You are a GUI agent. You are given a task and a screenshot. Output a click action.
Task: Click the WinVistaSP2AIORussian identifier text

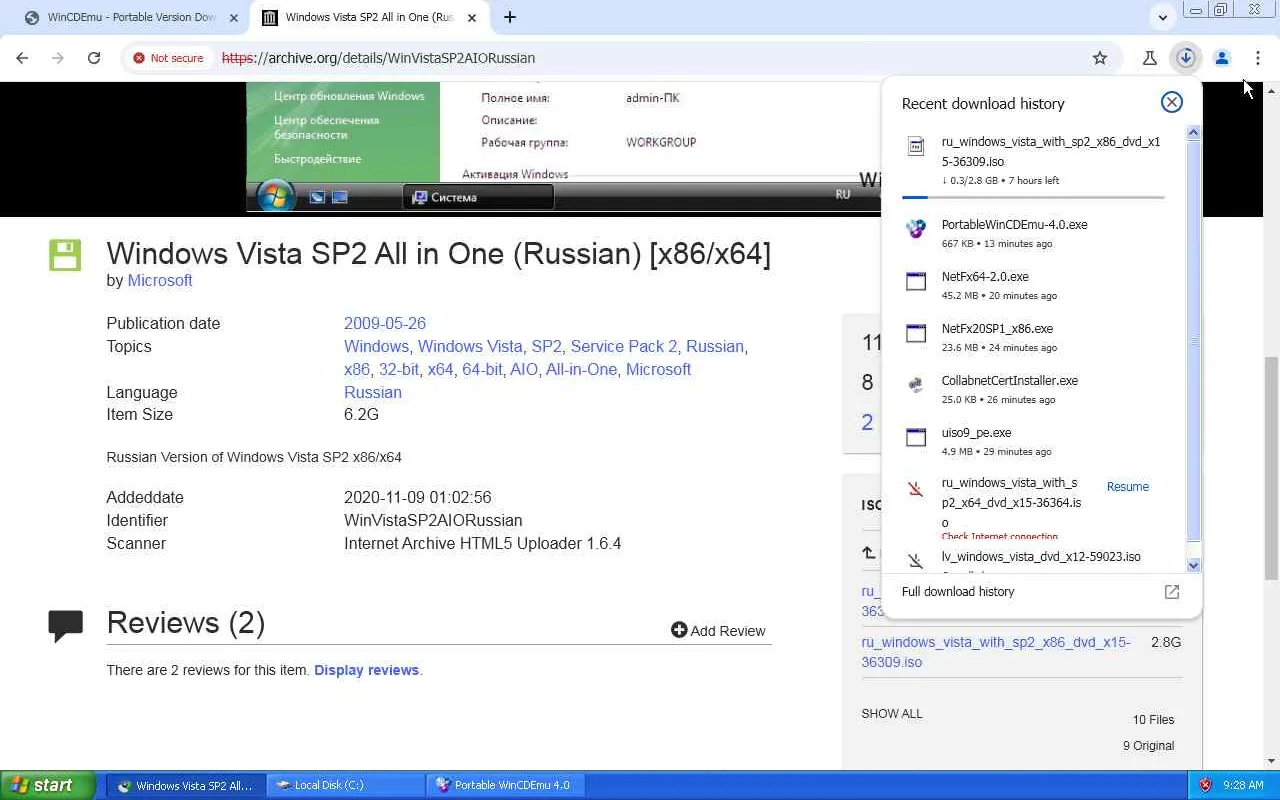[433, 521]
